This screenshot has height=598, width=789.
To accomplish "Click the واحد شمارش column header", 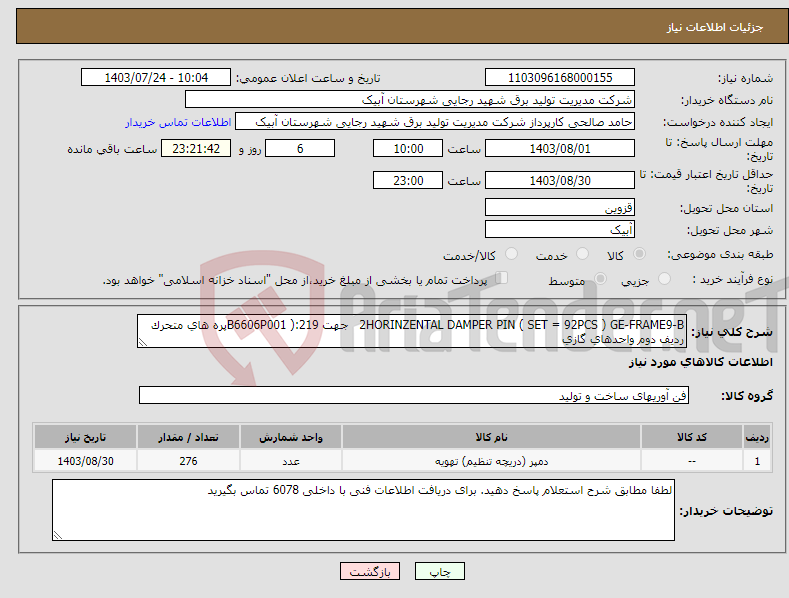I will point(291,437).
